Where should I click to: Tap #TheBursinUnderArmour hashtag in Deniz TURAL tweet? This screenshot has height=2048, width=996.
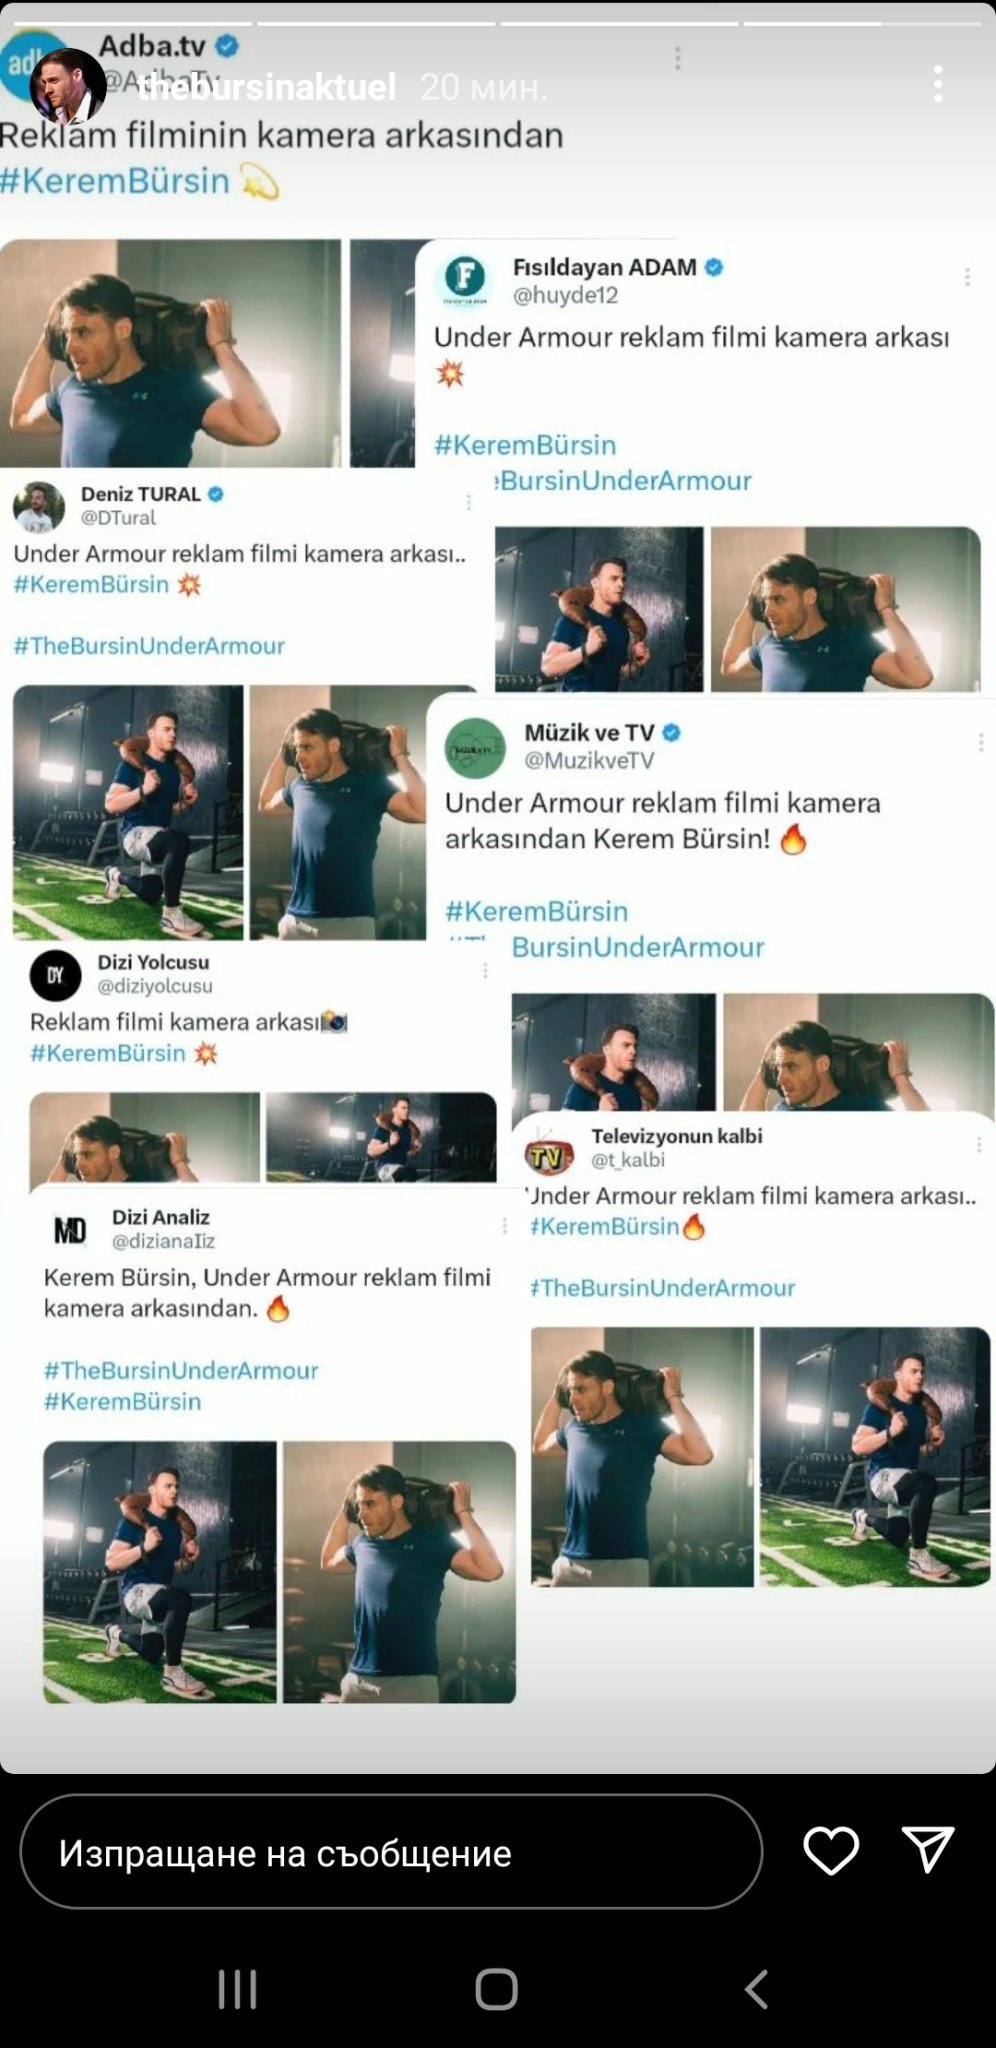[149, 646]
